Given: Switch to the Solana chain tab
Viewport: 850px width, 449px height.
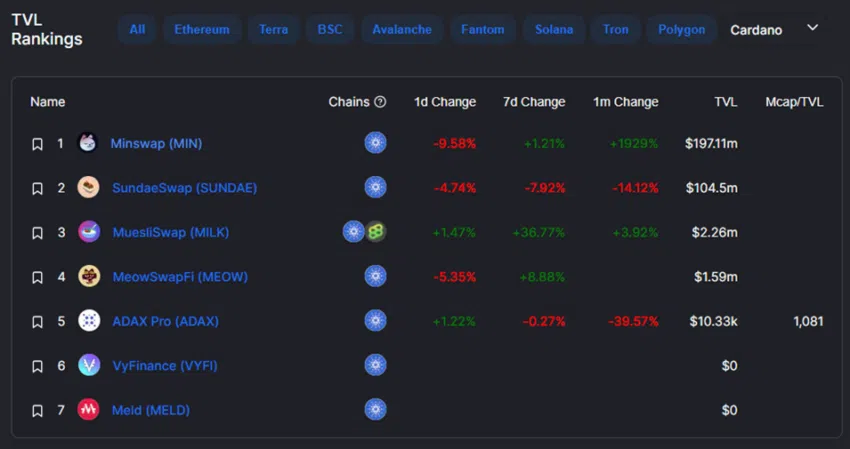Looking at the screenshot, I should [x=554, y=29].
